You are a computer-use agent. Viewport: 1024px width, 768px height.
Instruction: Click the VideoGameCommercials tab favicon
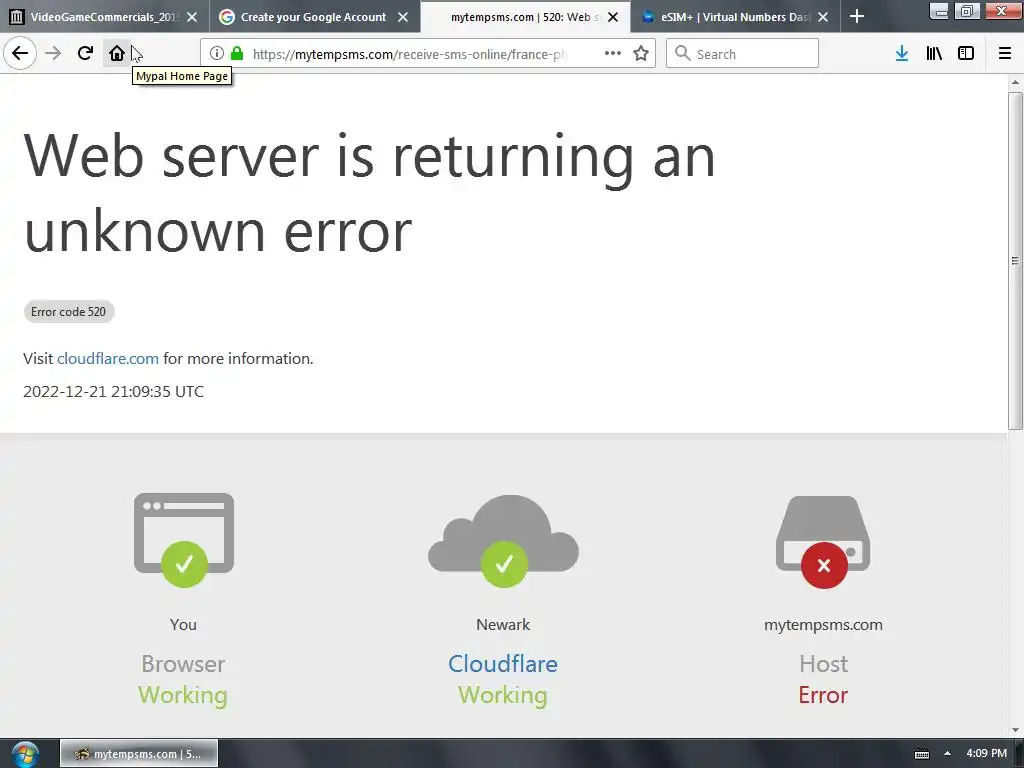(17, 17)
